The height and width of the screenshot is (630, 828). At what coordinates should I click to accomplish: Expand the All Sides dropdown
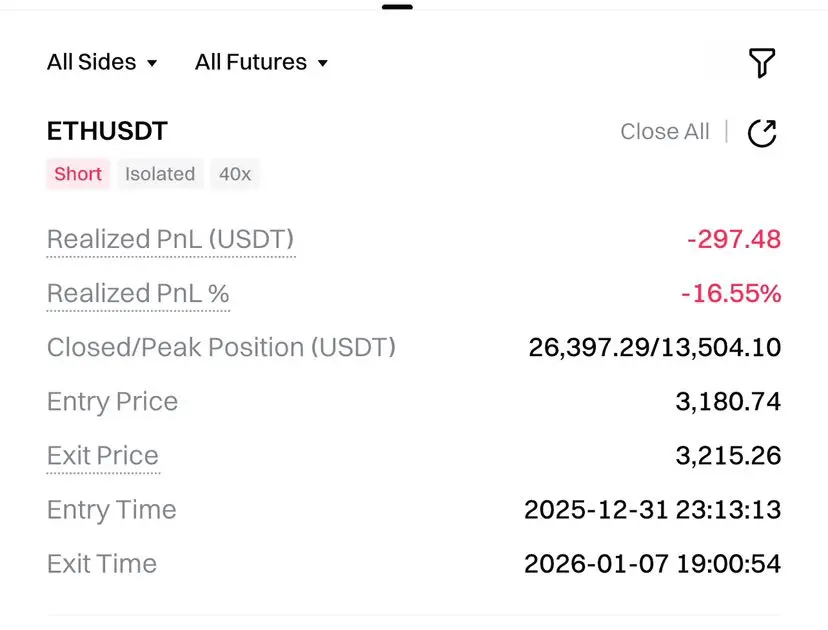pos(102,62)
